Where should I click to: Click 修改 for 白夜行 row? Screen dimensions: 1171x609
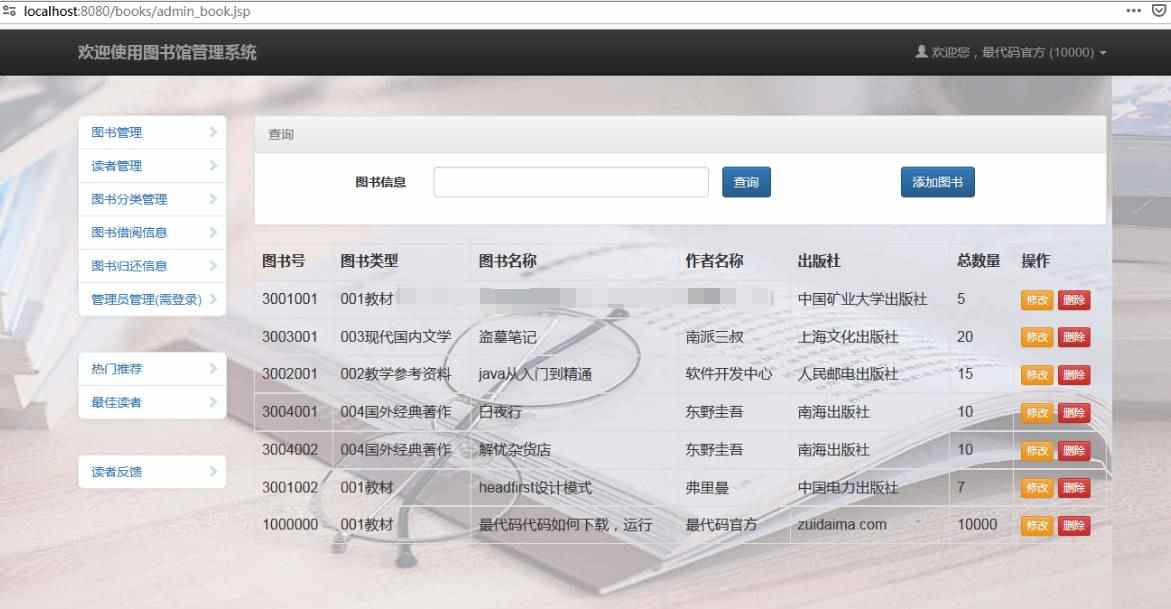[x=1037, y=412]
